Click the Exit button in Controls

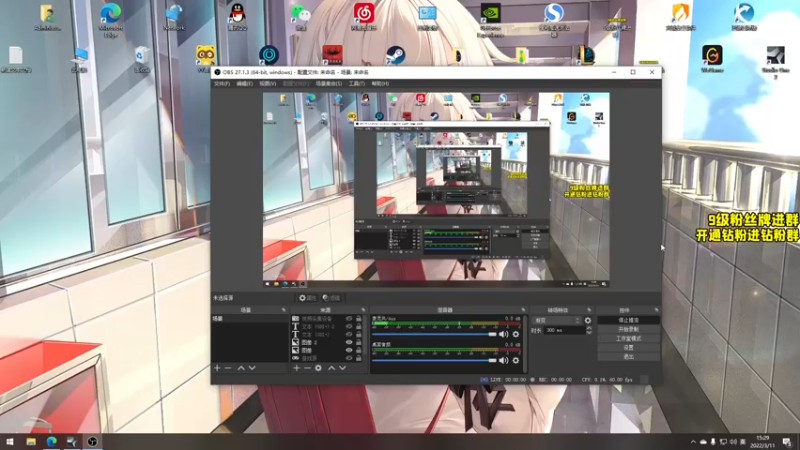click(x=628, y=357)
